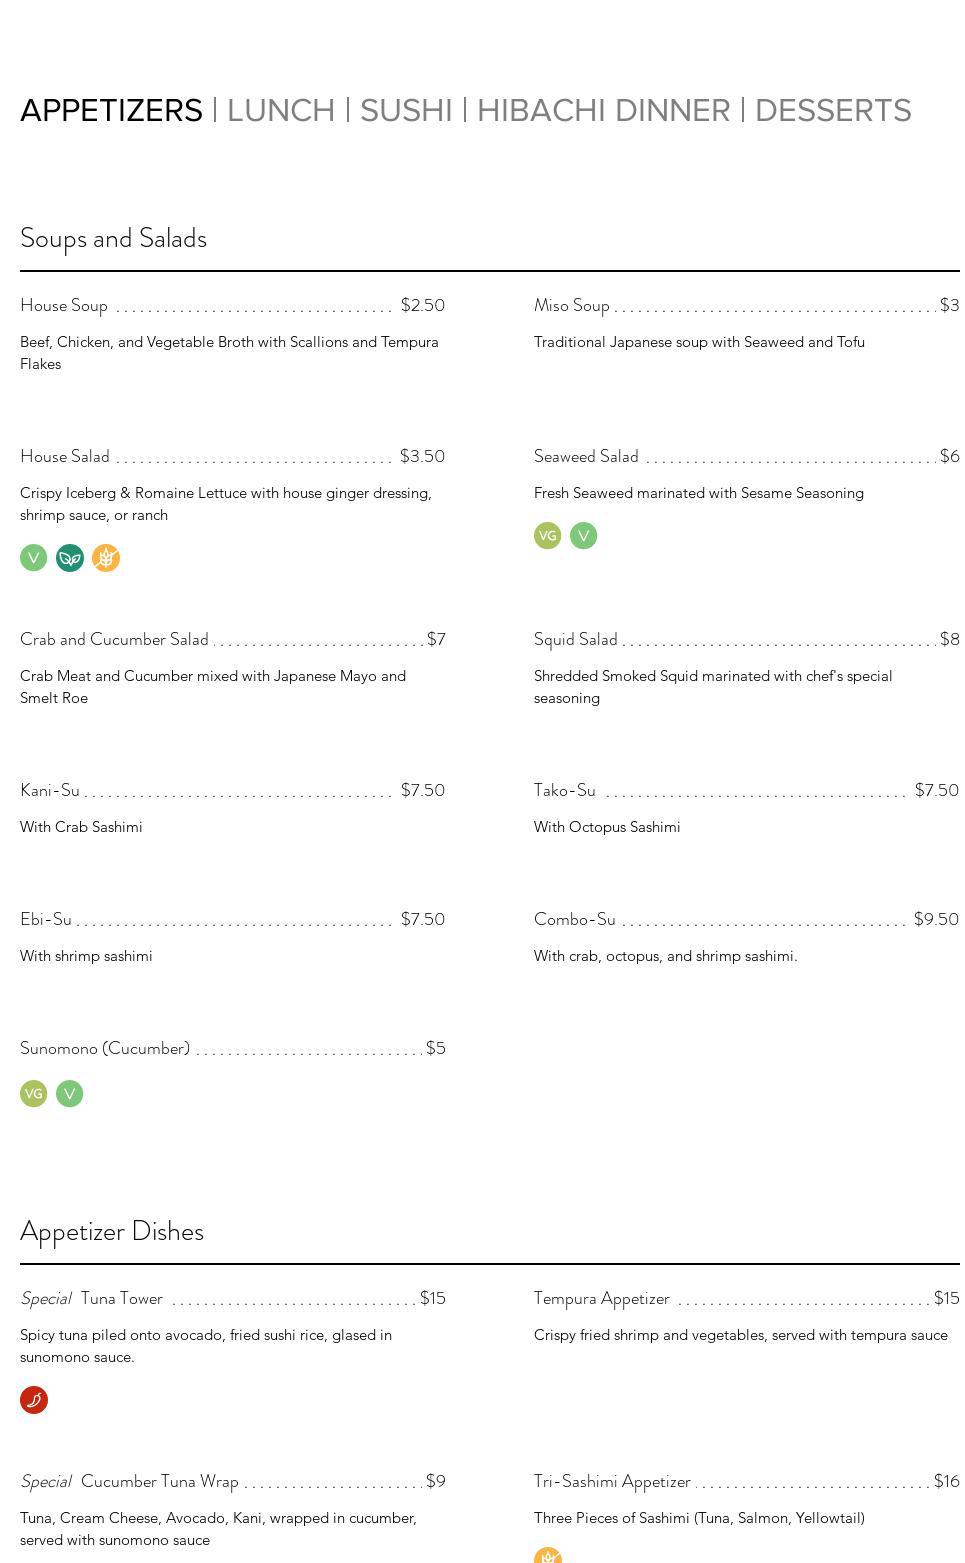
Task: Click the orange wheat icon under House Salad
Action: pos(106,558)
